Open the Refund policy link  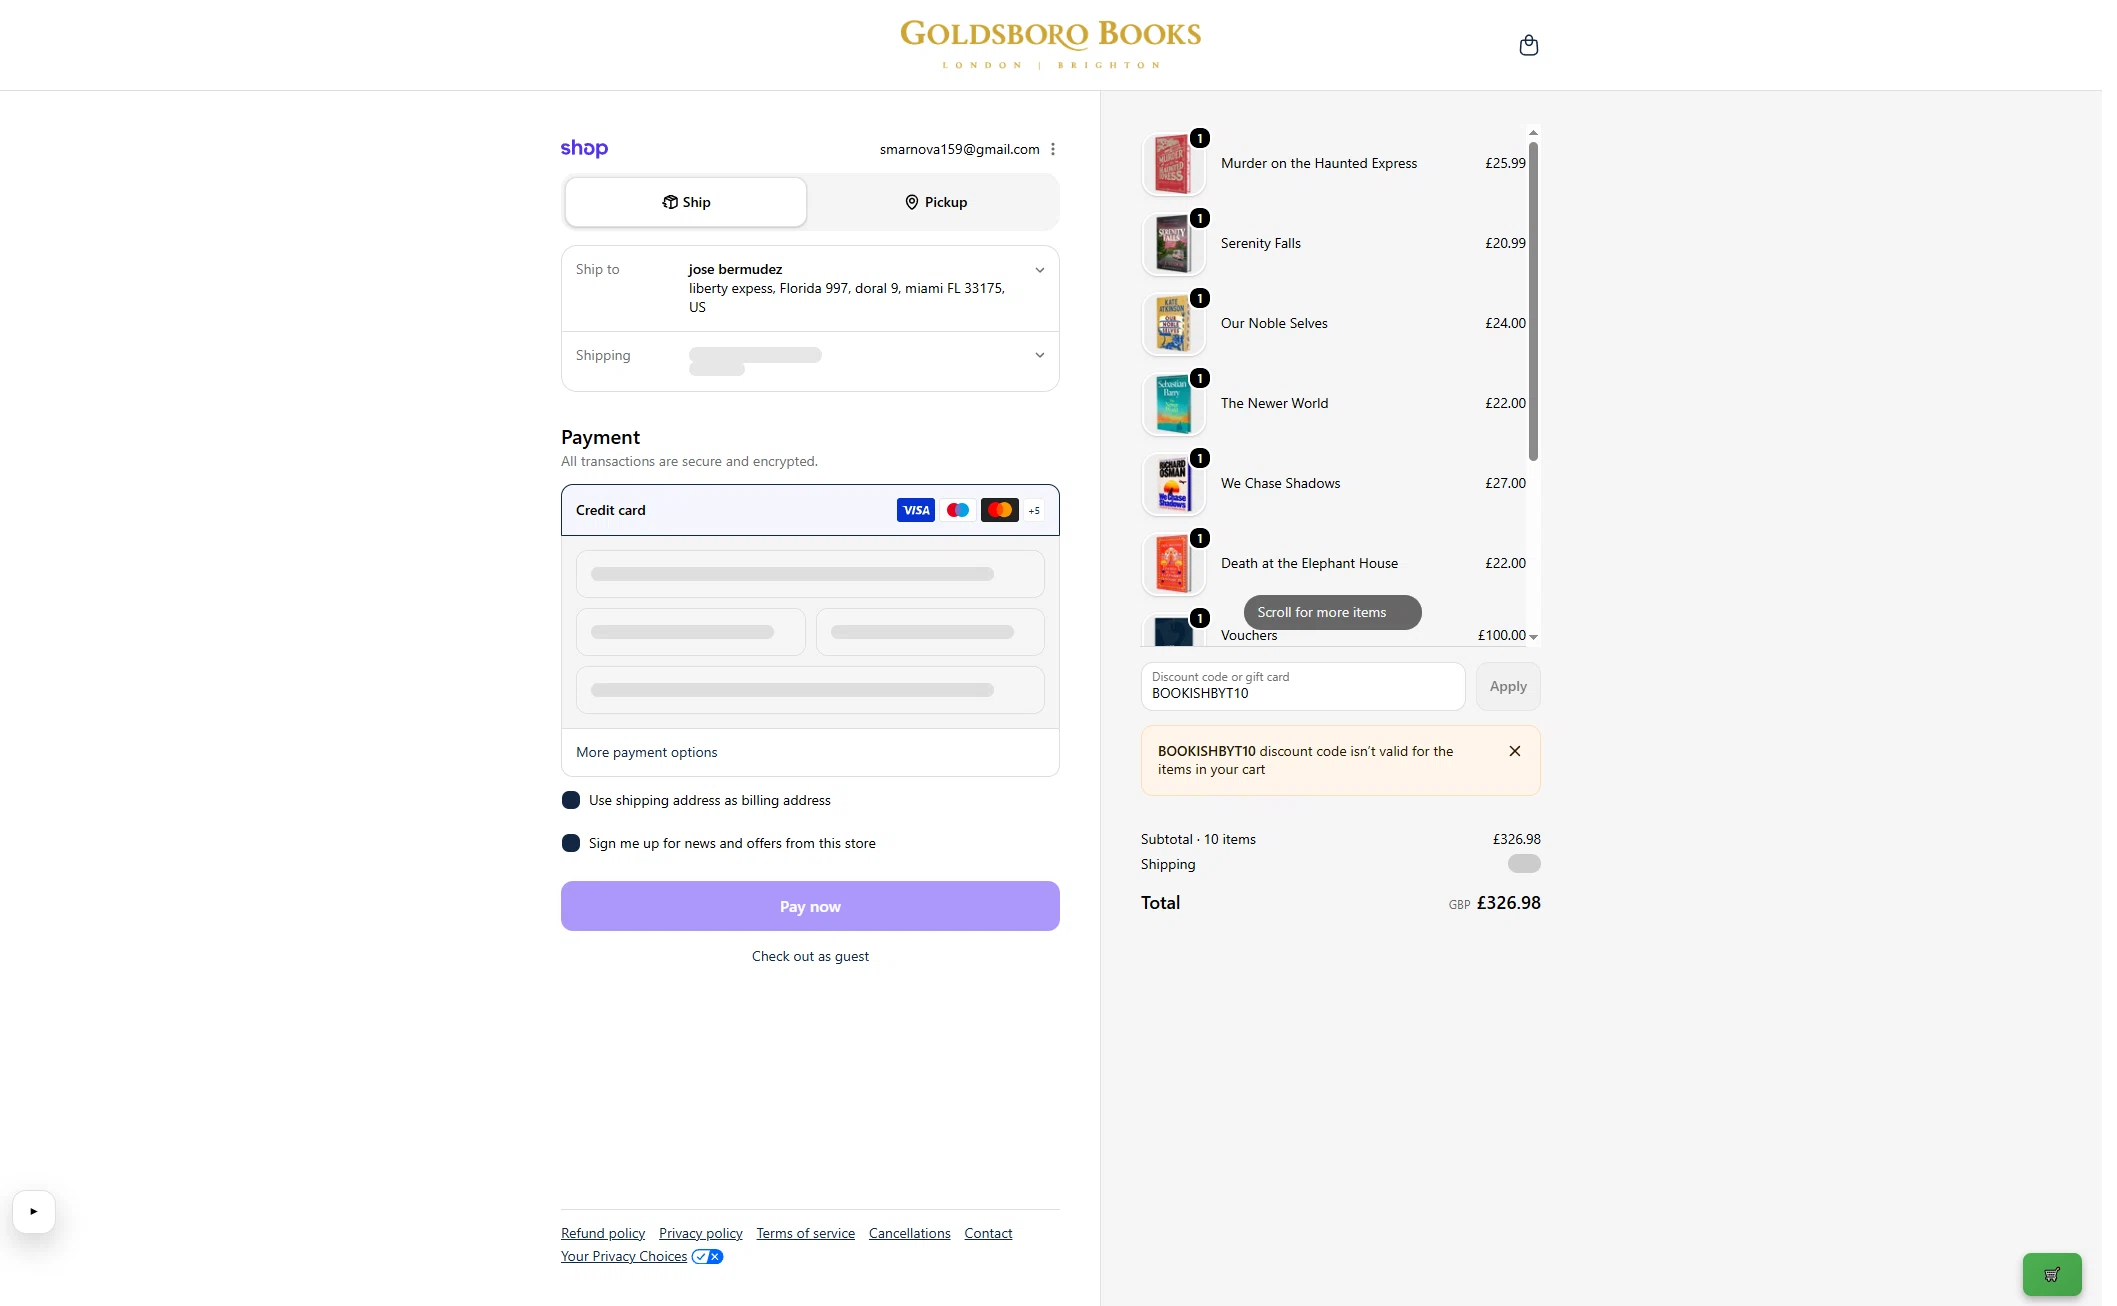click(603, 1233)
